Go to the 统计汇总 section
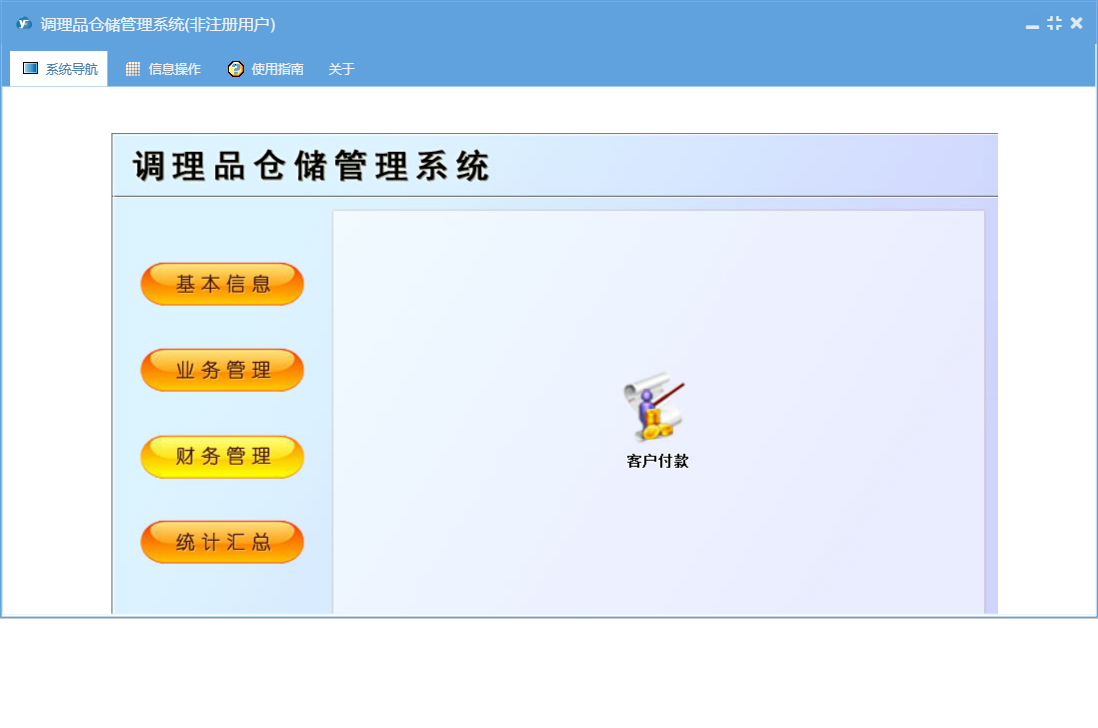The height and width of the screenshot is (728, 1098). tap(222, 542)
